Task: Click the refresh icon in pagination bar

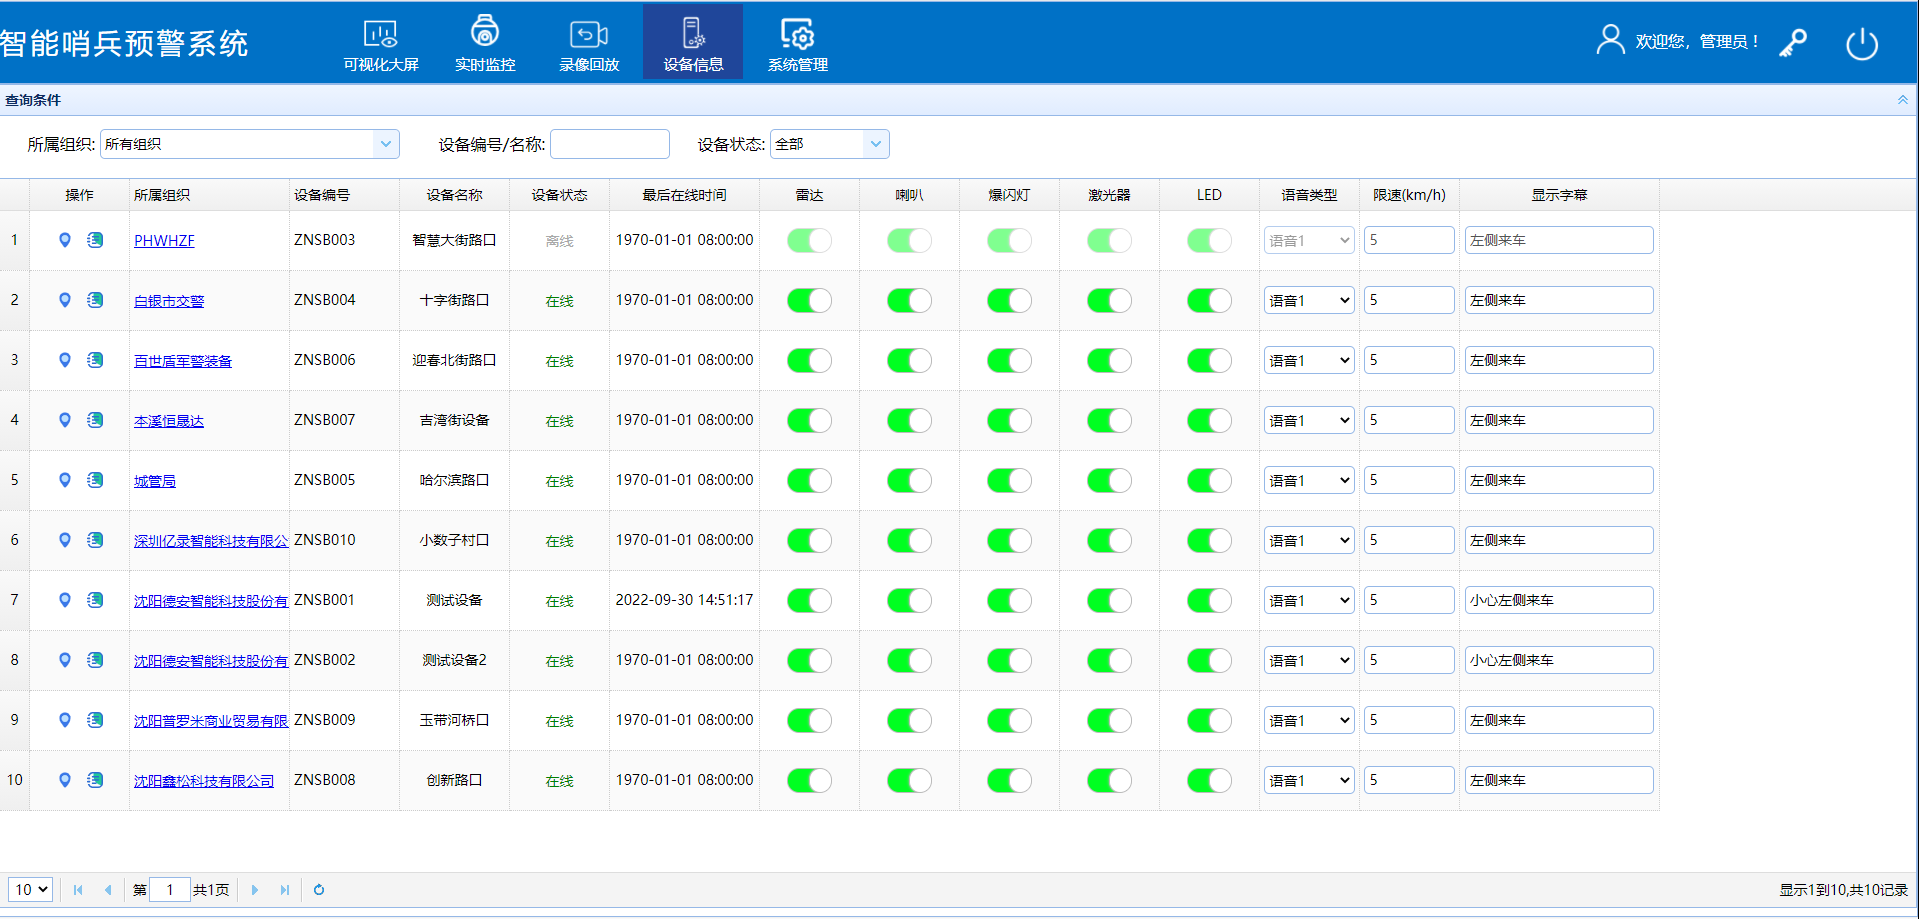Action: [319, 890]
